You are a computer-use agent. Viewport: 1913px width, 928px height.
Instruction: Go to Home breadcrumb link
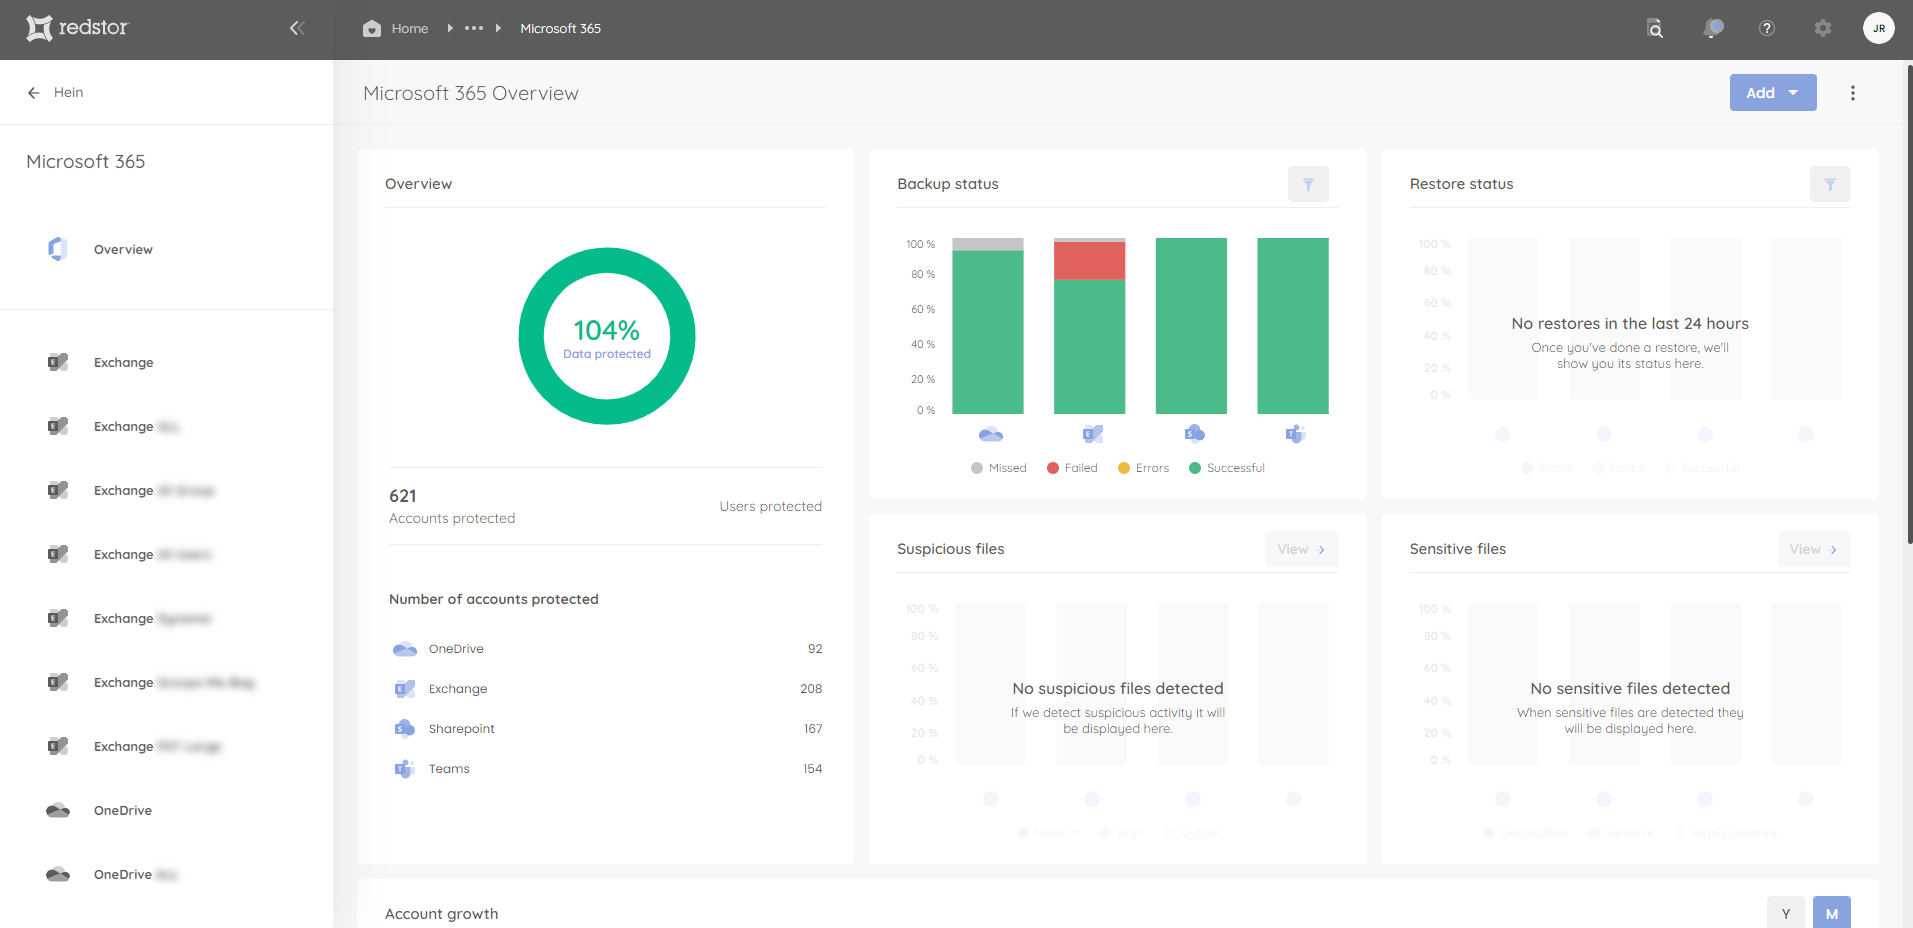[410, 28]
